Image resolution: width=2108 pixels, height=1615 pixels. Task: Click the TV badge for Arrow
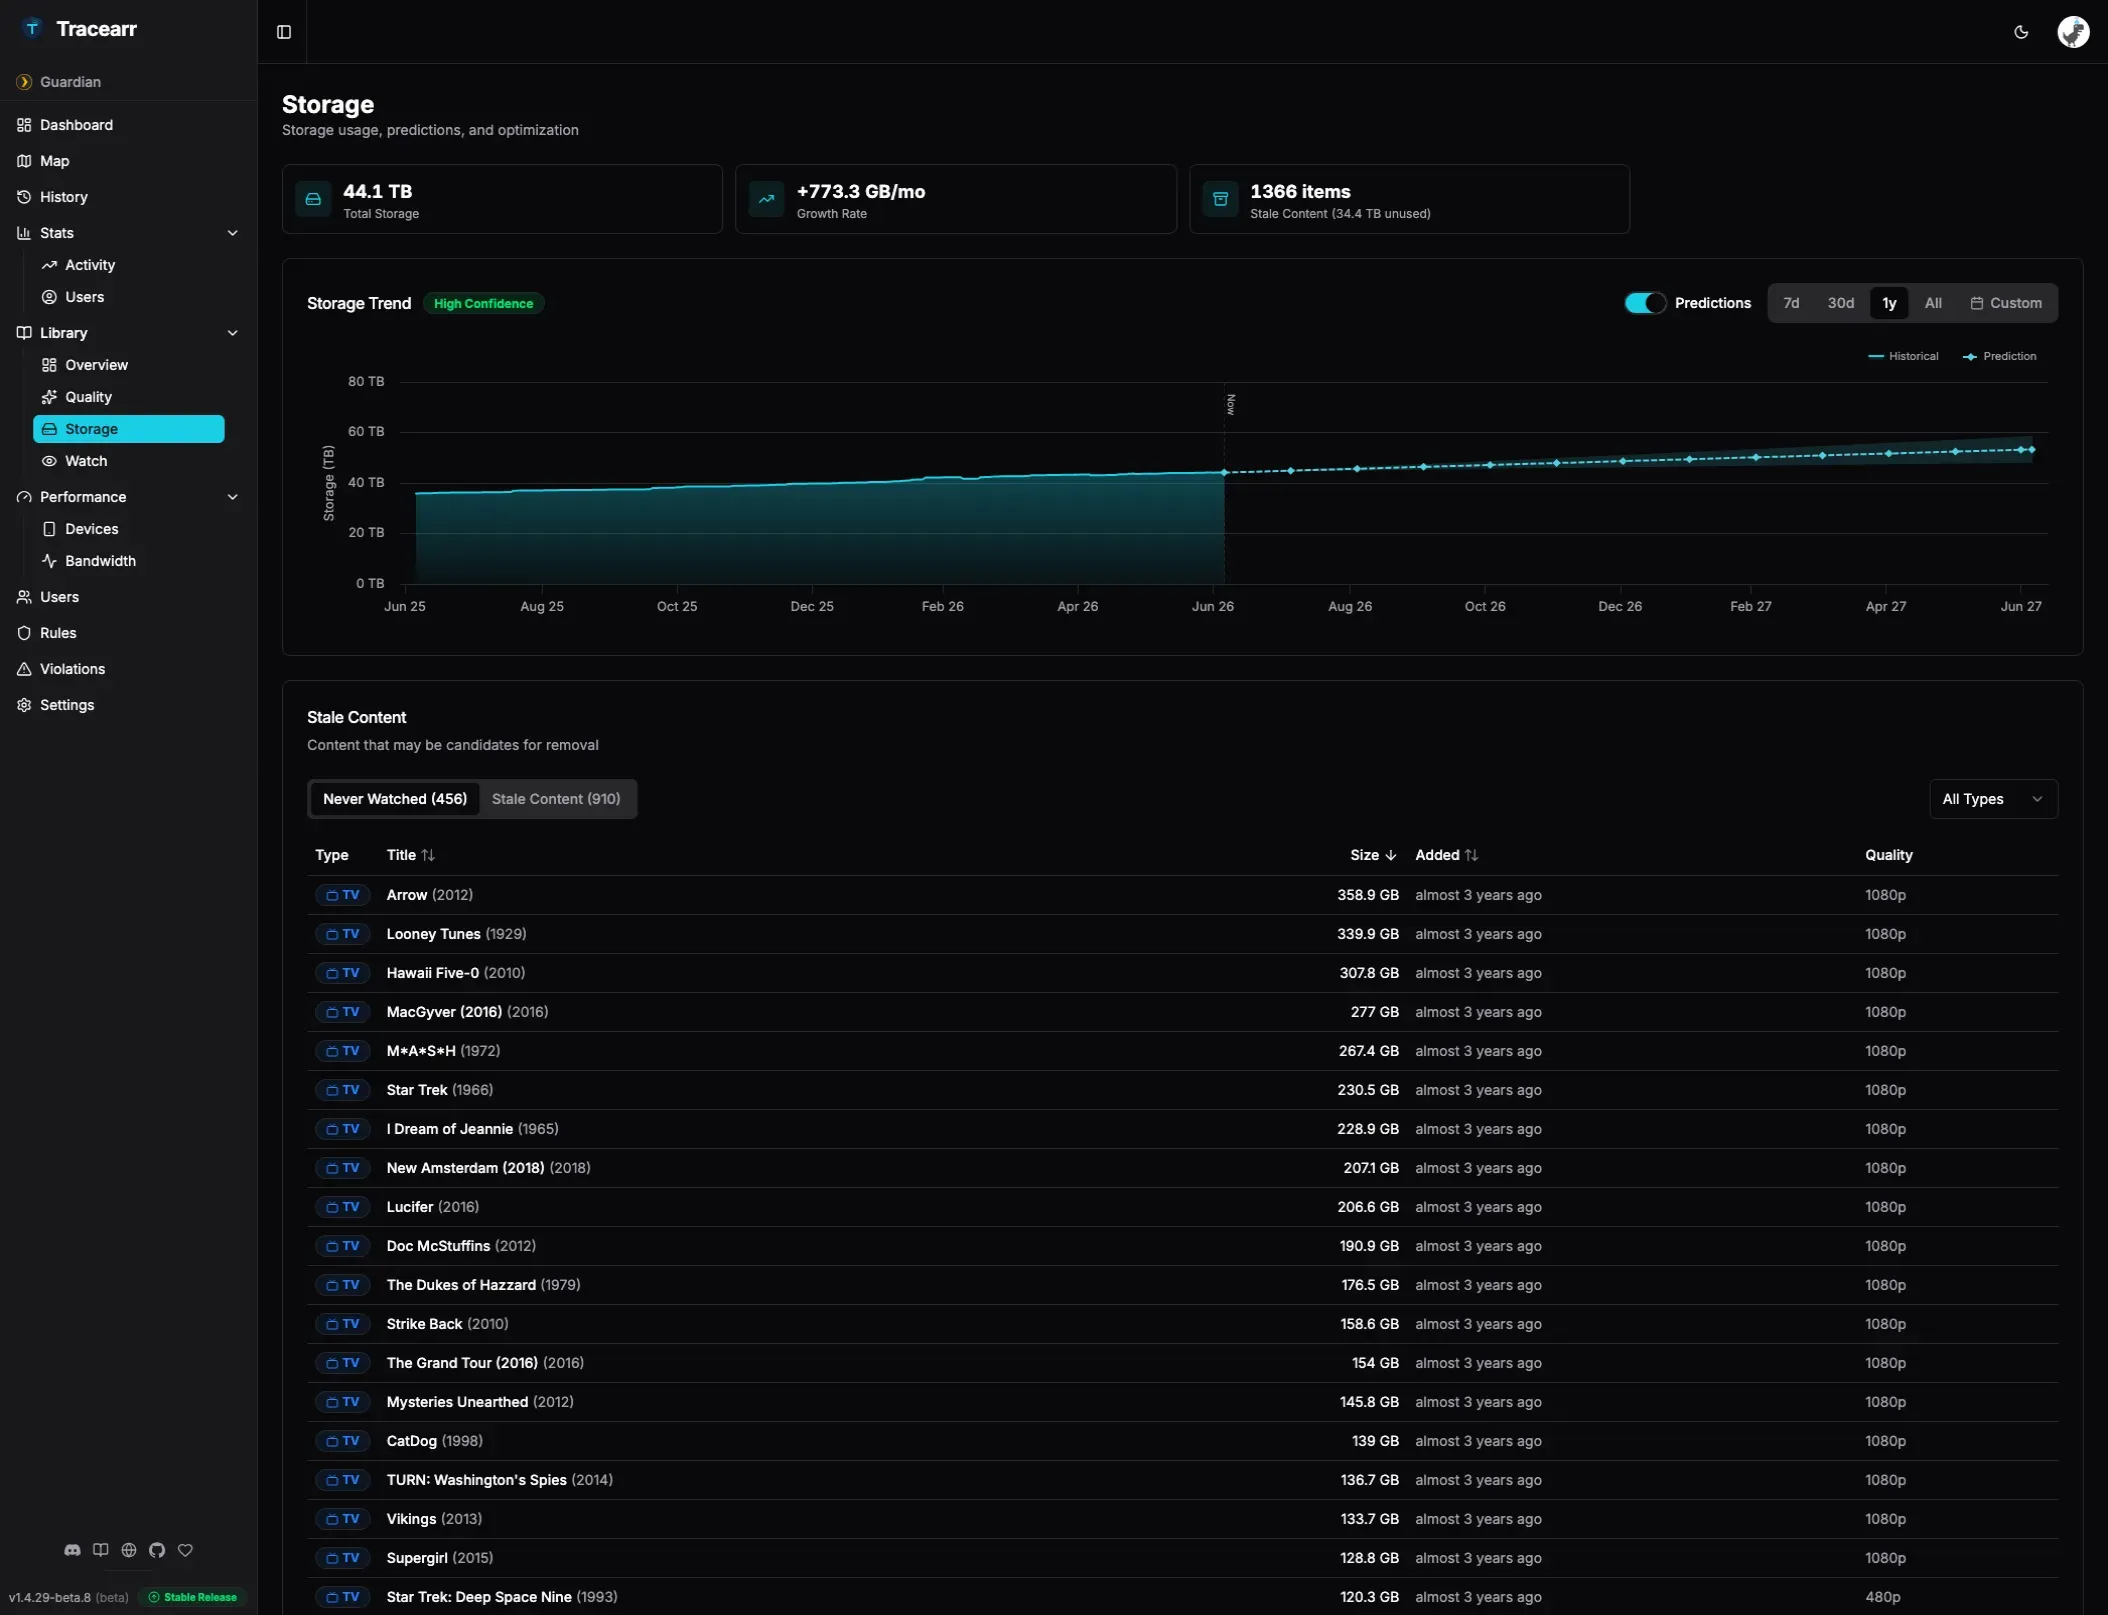pos(343,895)
